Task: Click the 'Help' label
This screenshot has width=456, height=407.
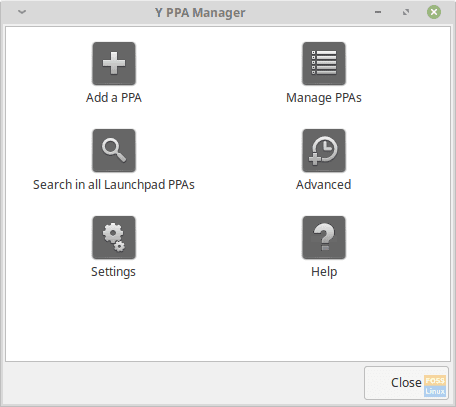Action: 324,272
